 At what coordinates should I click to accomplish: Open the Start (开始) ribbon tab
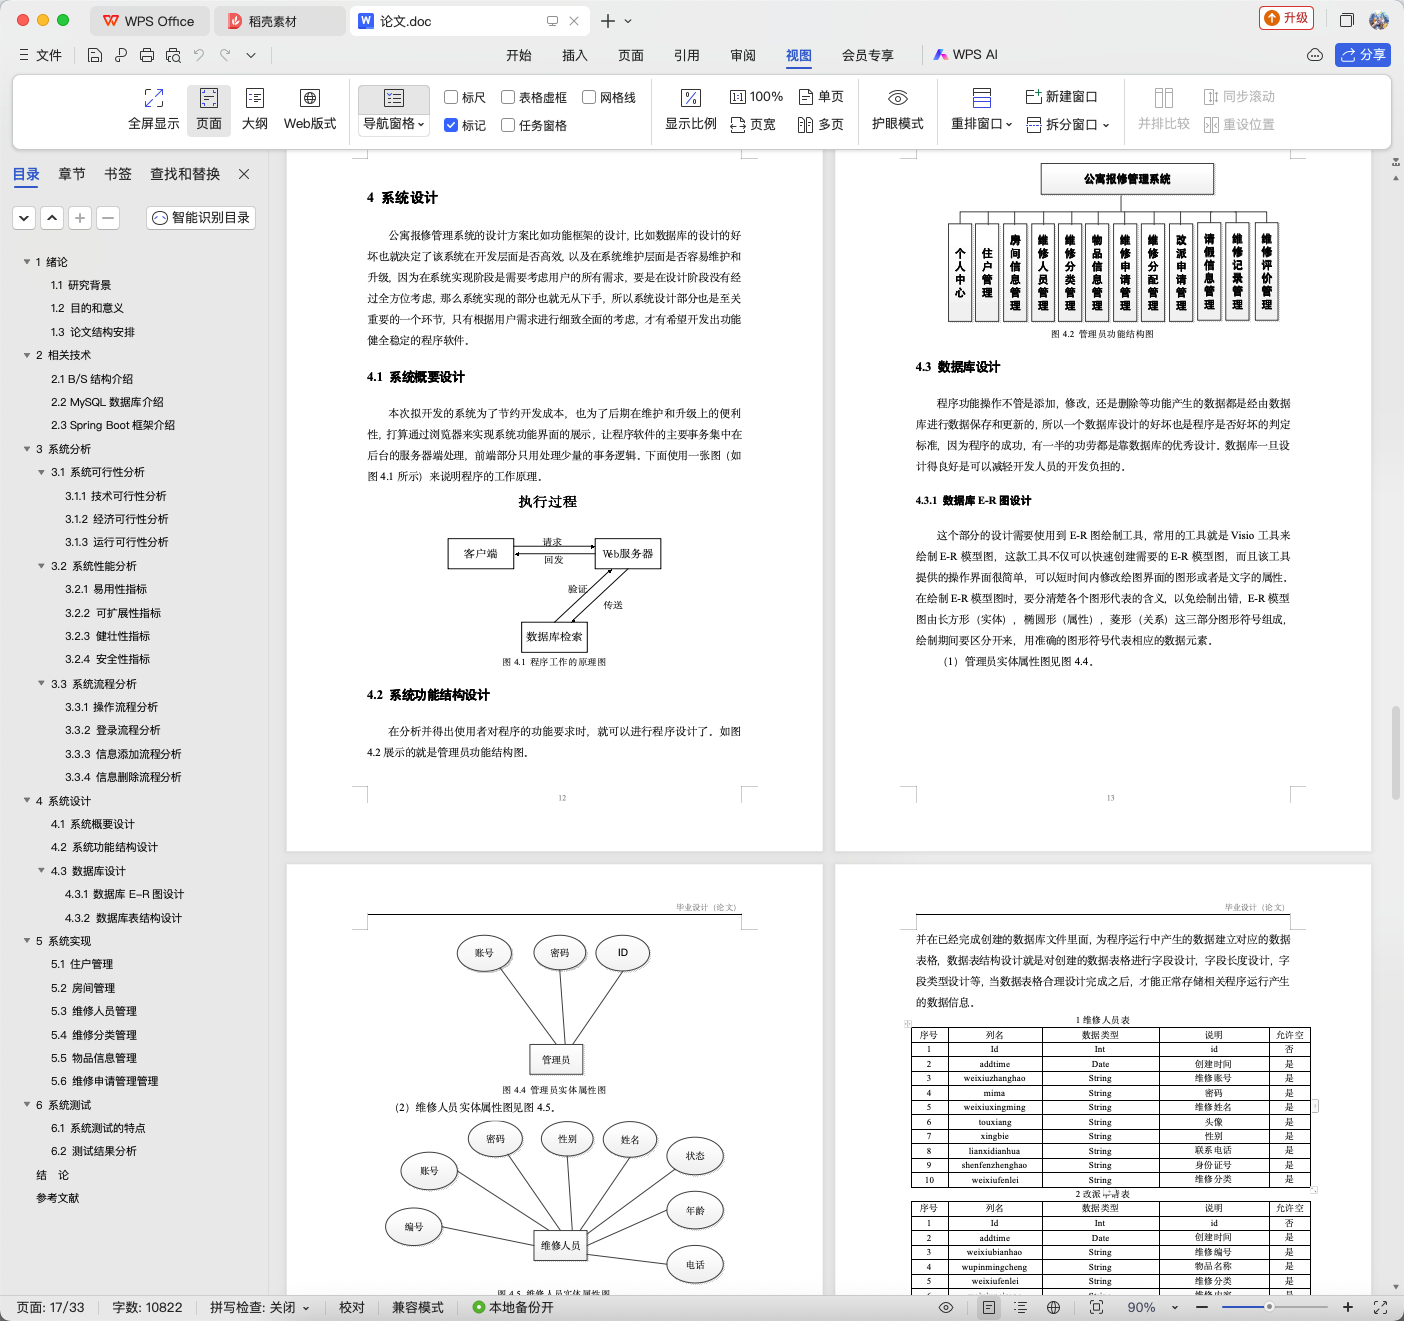[x=519, y=55]
